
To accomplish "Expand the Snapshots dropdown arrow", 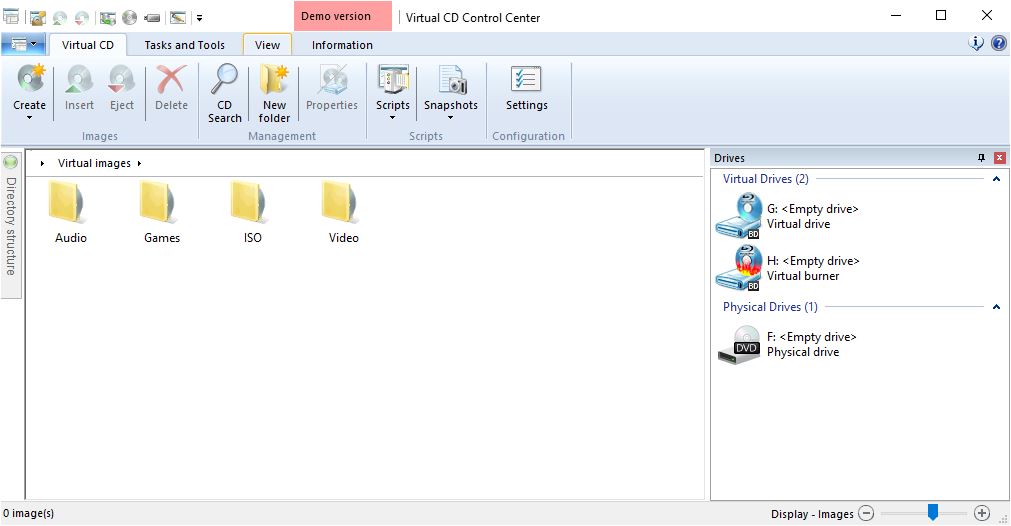I will tap(451, 118).
